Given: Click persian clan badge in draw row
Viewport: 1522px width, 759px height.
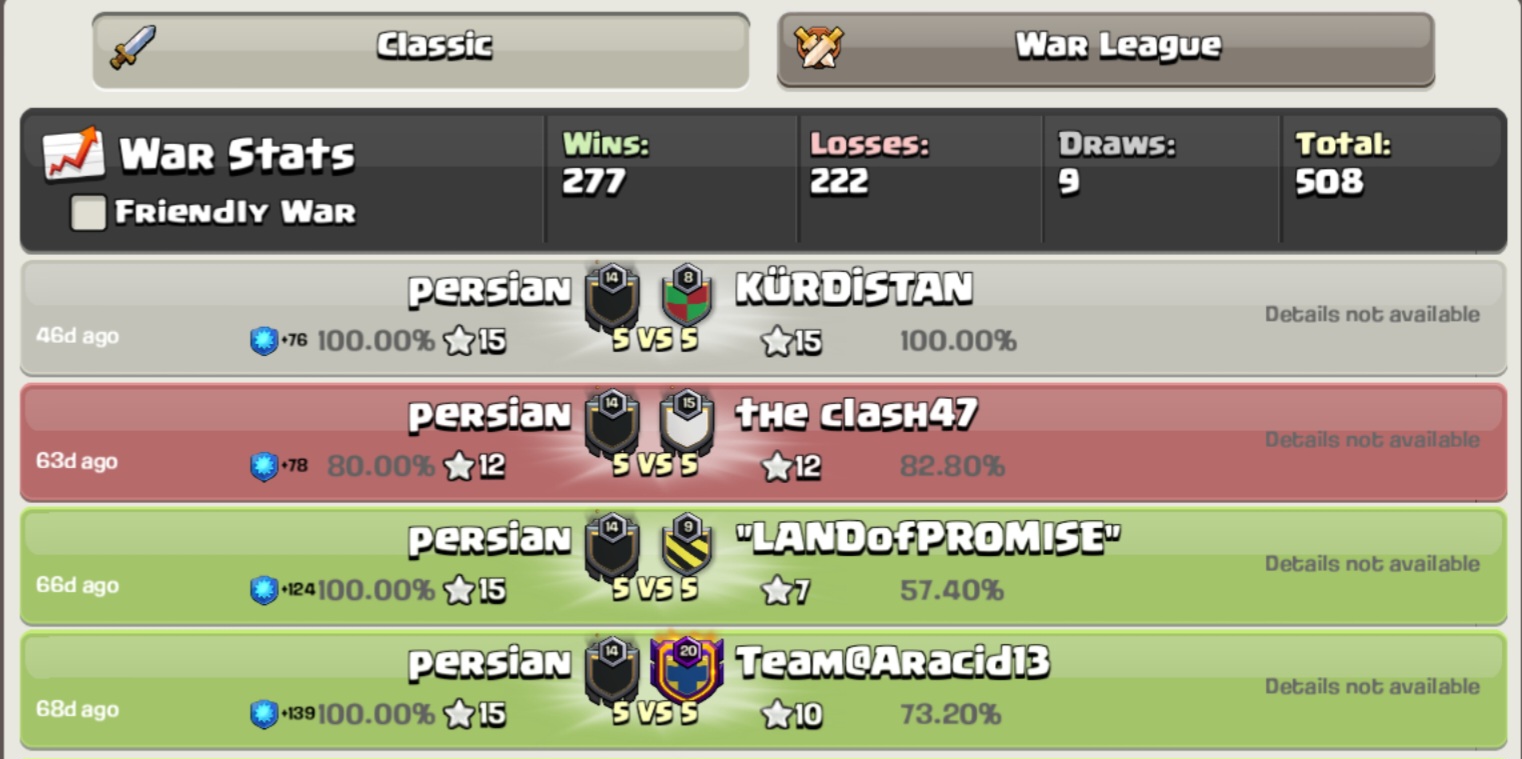Looking at the screenshot, I should click(x=612, y=297).
